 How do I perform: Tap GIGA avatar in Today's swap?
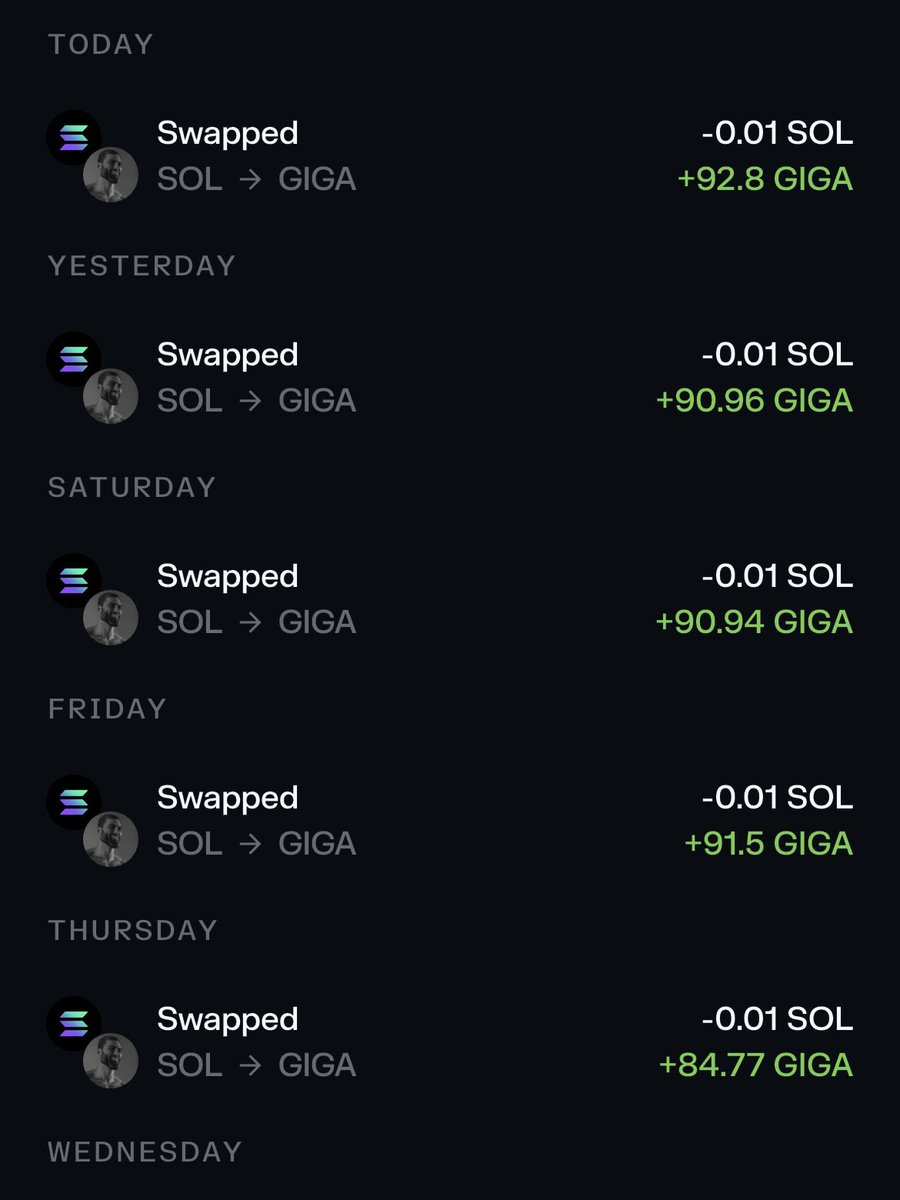(x=110, y=175)
